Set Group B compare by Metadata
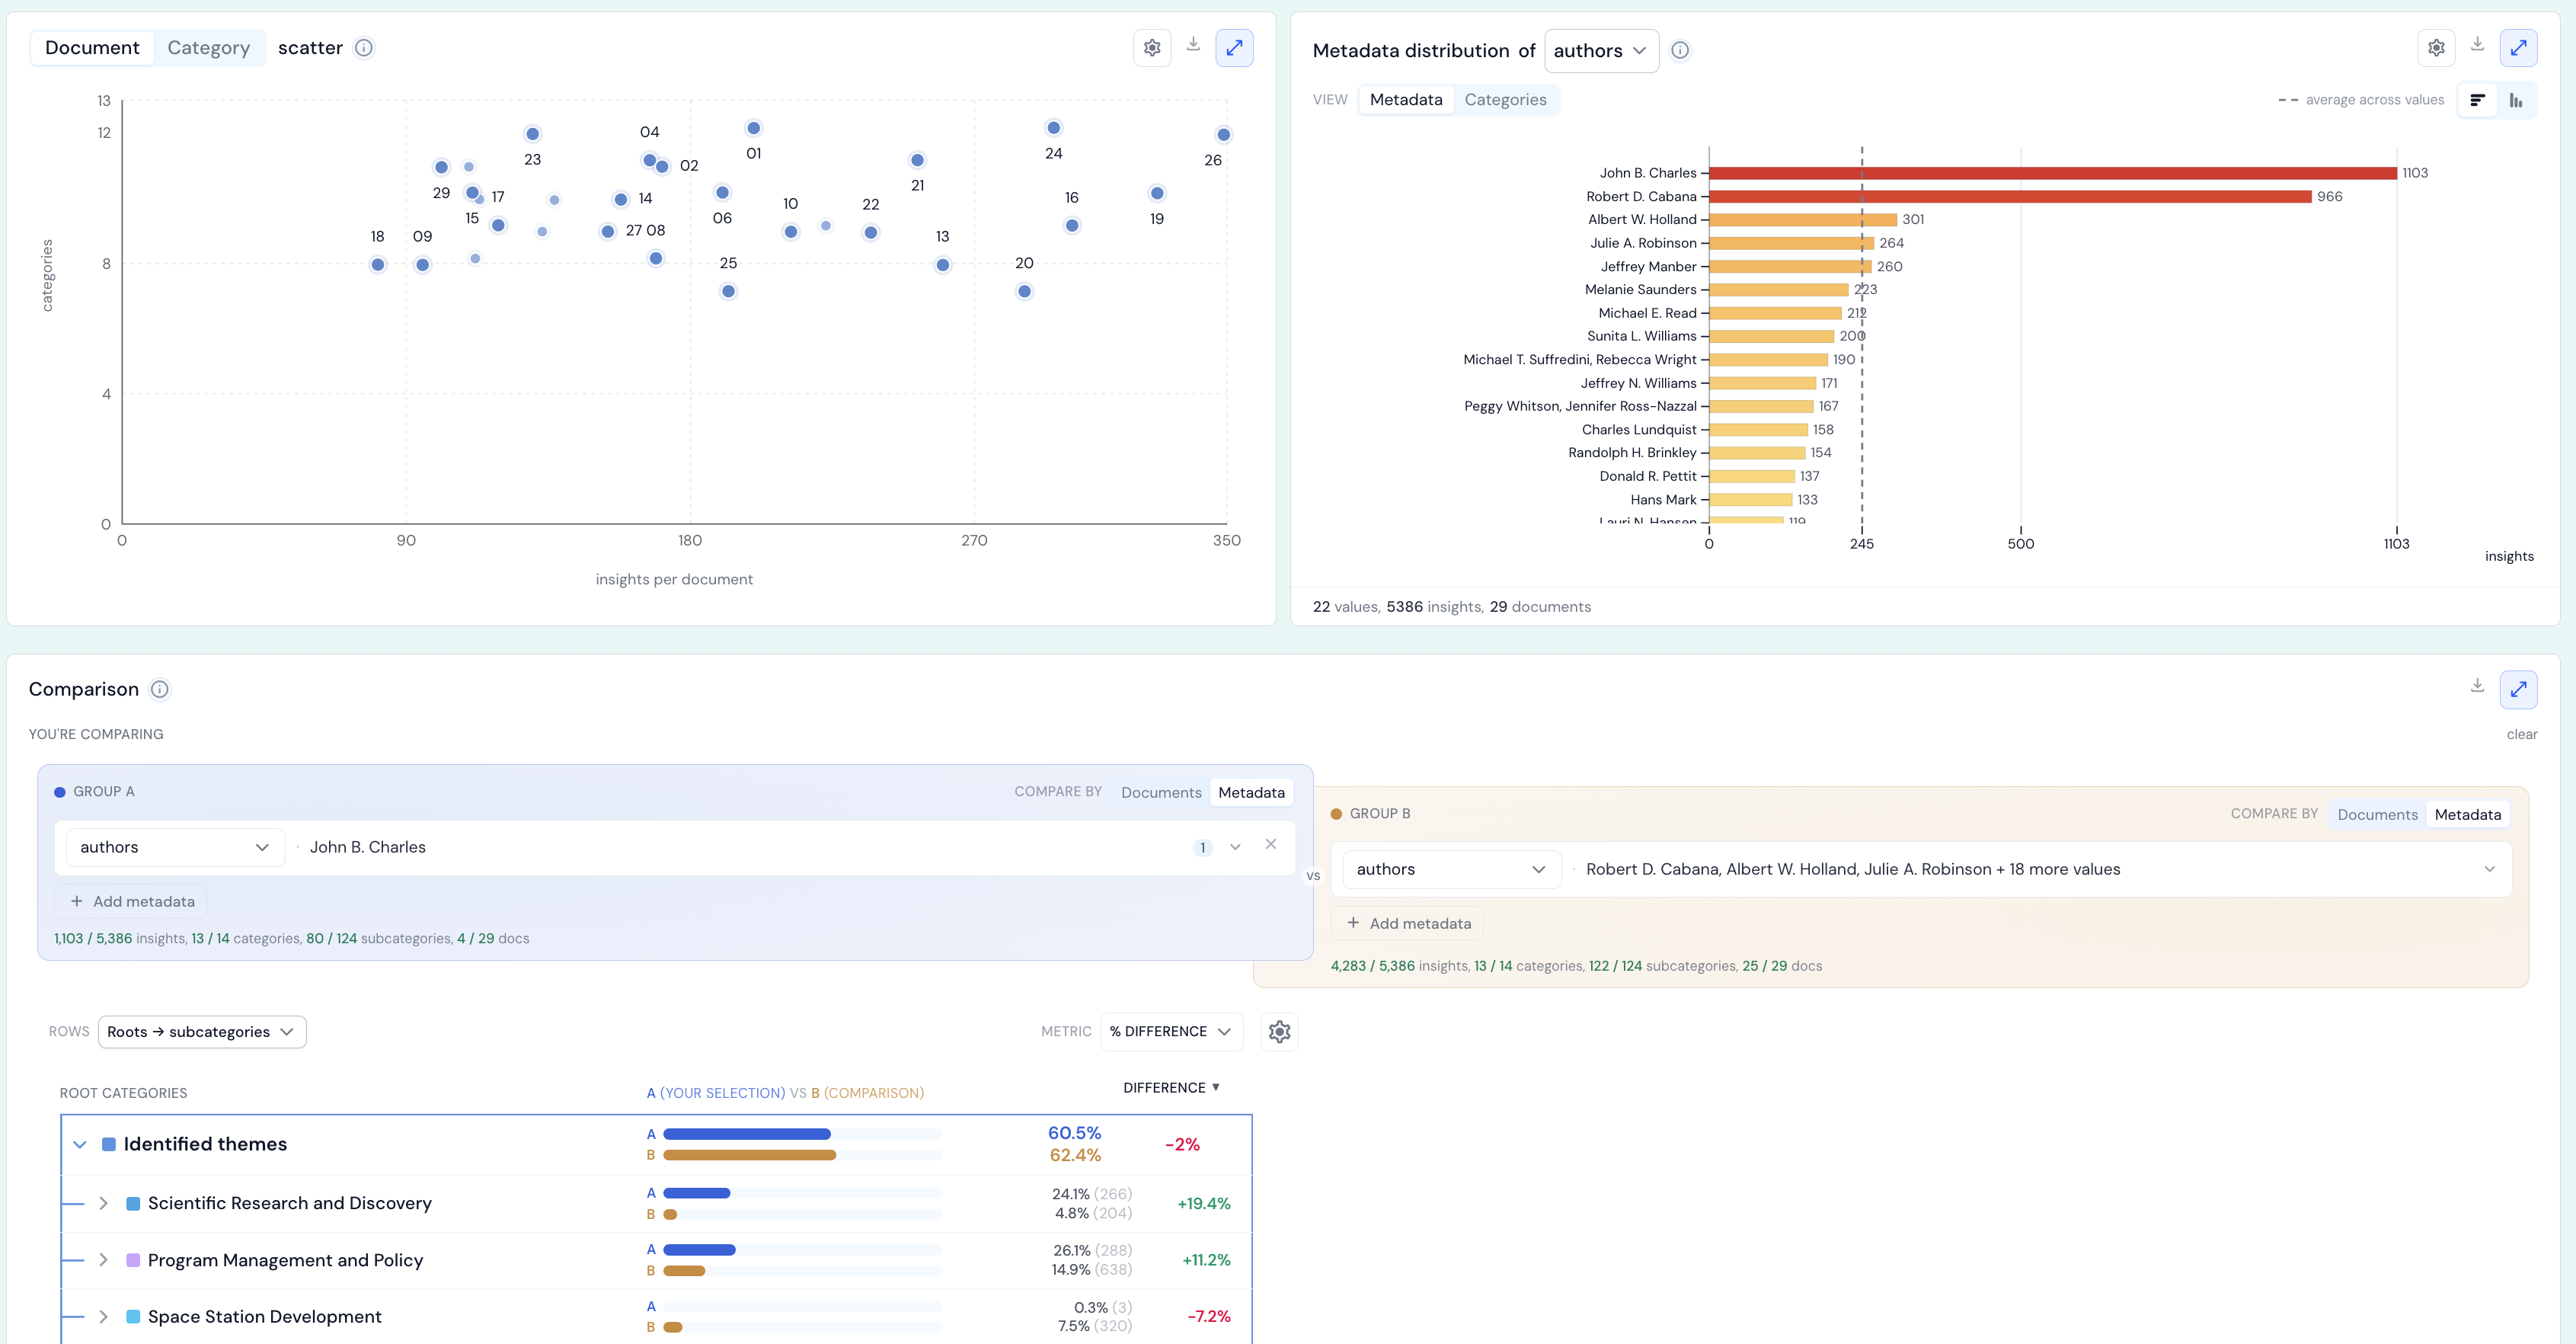Image resolution: width=2576 pixels, height=1344 pixels. [x=2467, y=814]
